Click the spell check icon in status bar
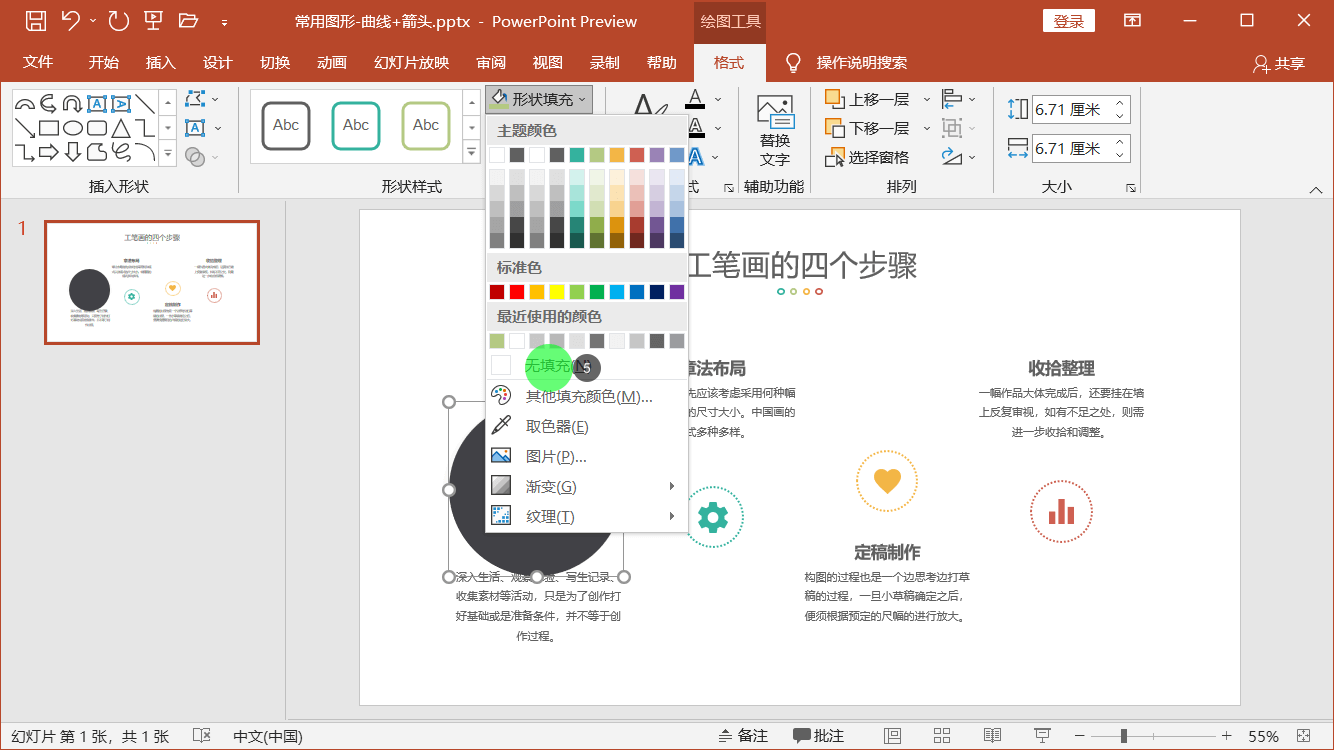Viewport: 1334px width, 750px height. pos(202,736)
